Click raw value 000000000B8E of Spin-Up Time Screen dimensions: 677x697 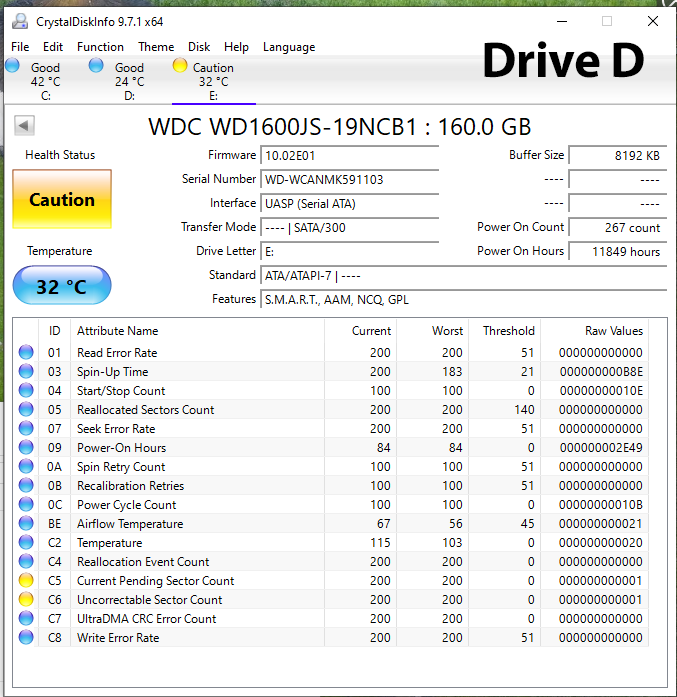(x=601, y=372)
